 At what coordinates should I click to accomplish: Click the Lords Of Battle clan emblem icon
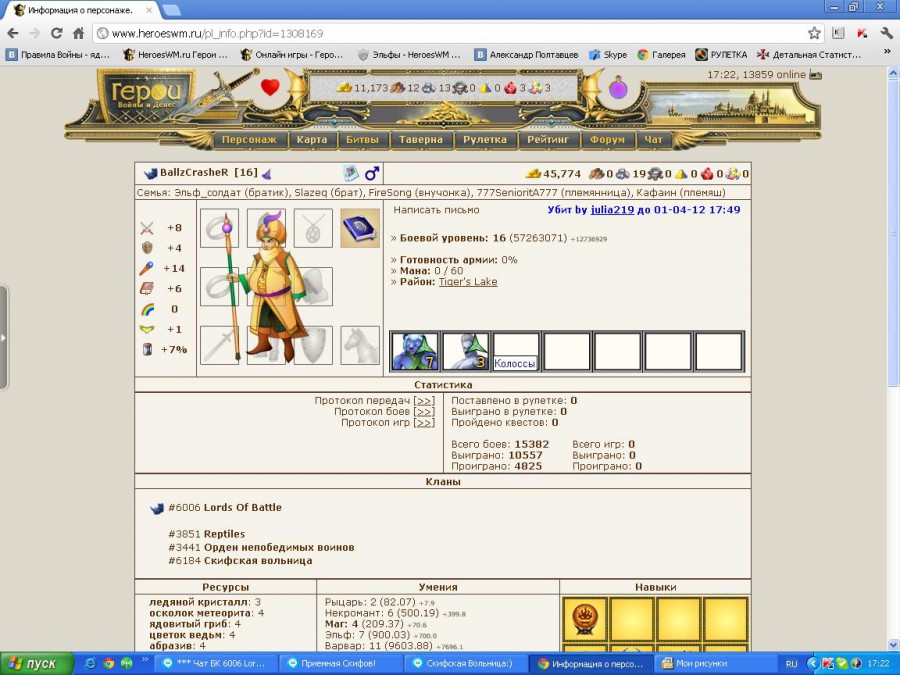157,508
